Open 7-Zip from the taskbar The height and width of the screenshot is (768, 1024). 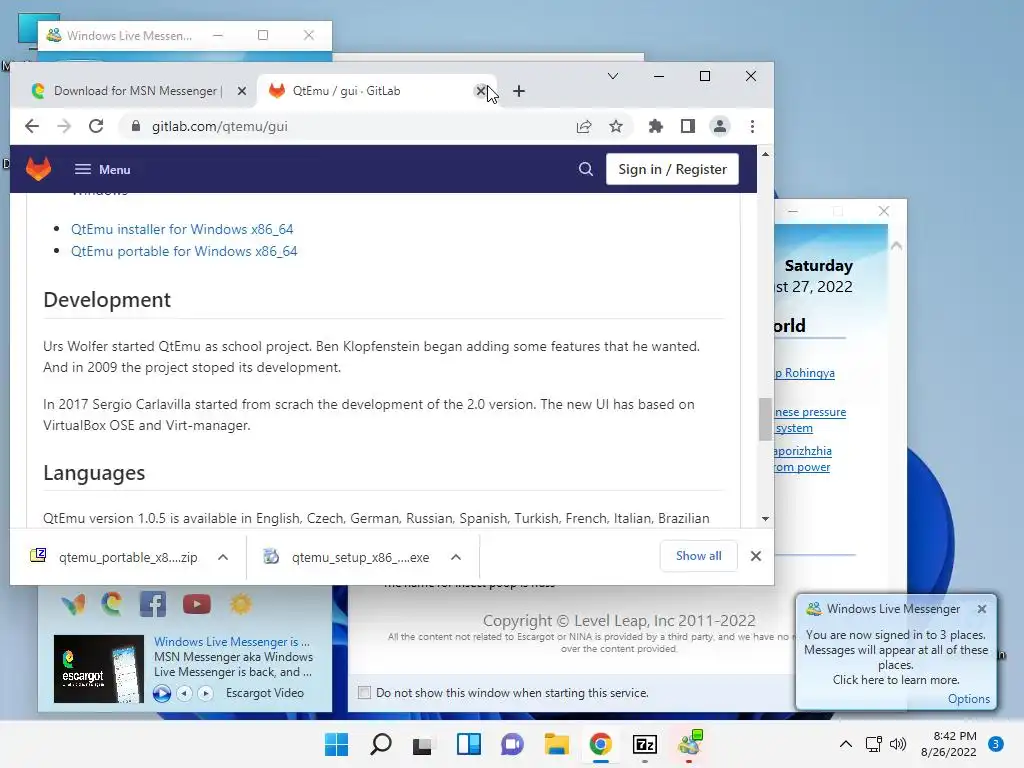point(645,744)
